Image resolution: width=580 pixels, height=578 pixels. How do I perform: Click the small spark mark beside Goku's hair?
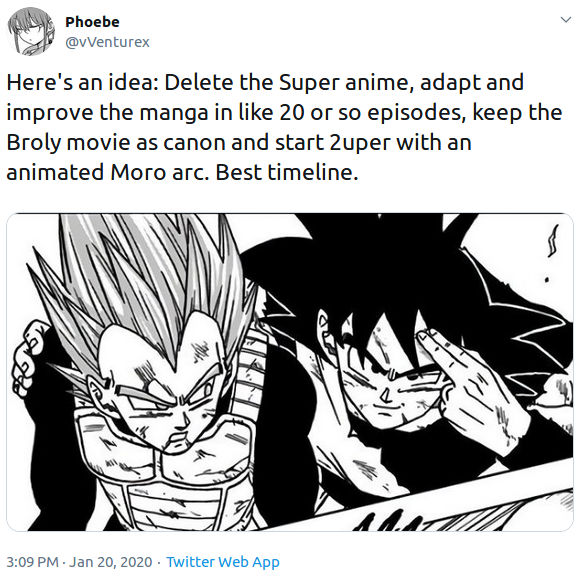[553, 241]
